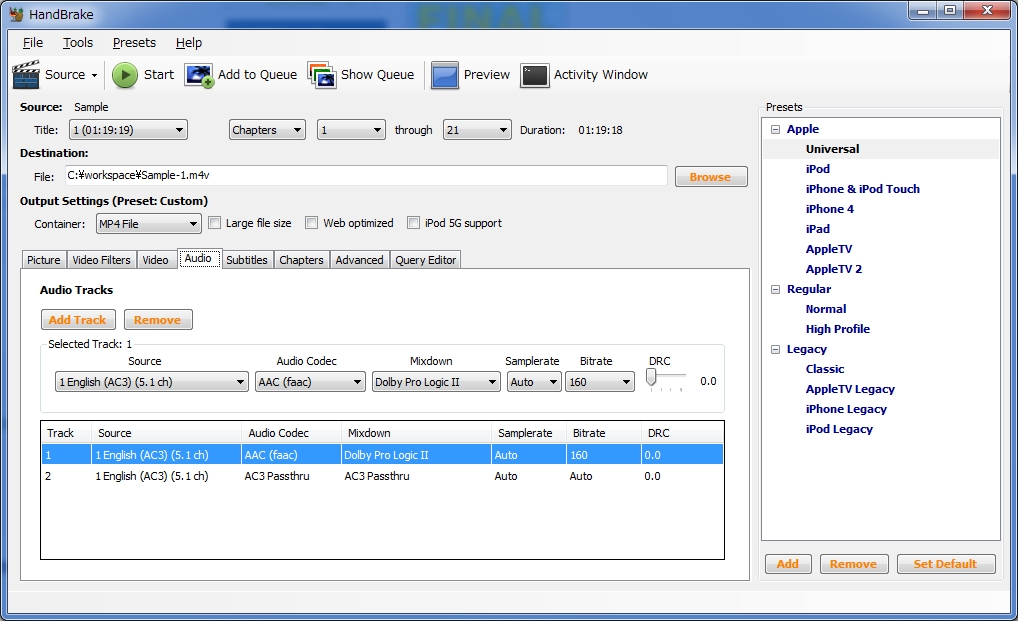Switch to the Video Filters tab
1018x621 pixels.
(101, 260)
